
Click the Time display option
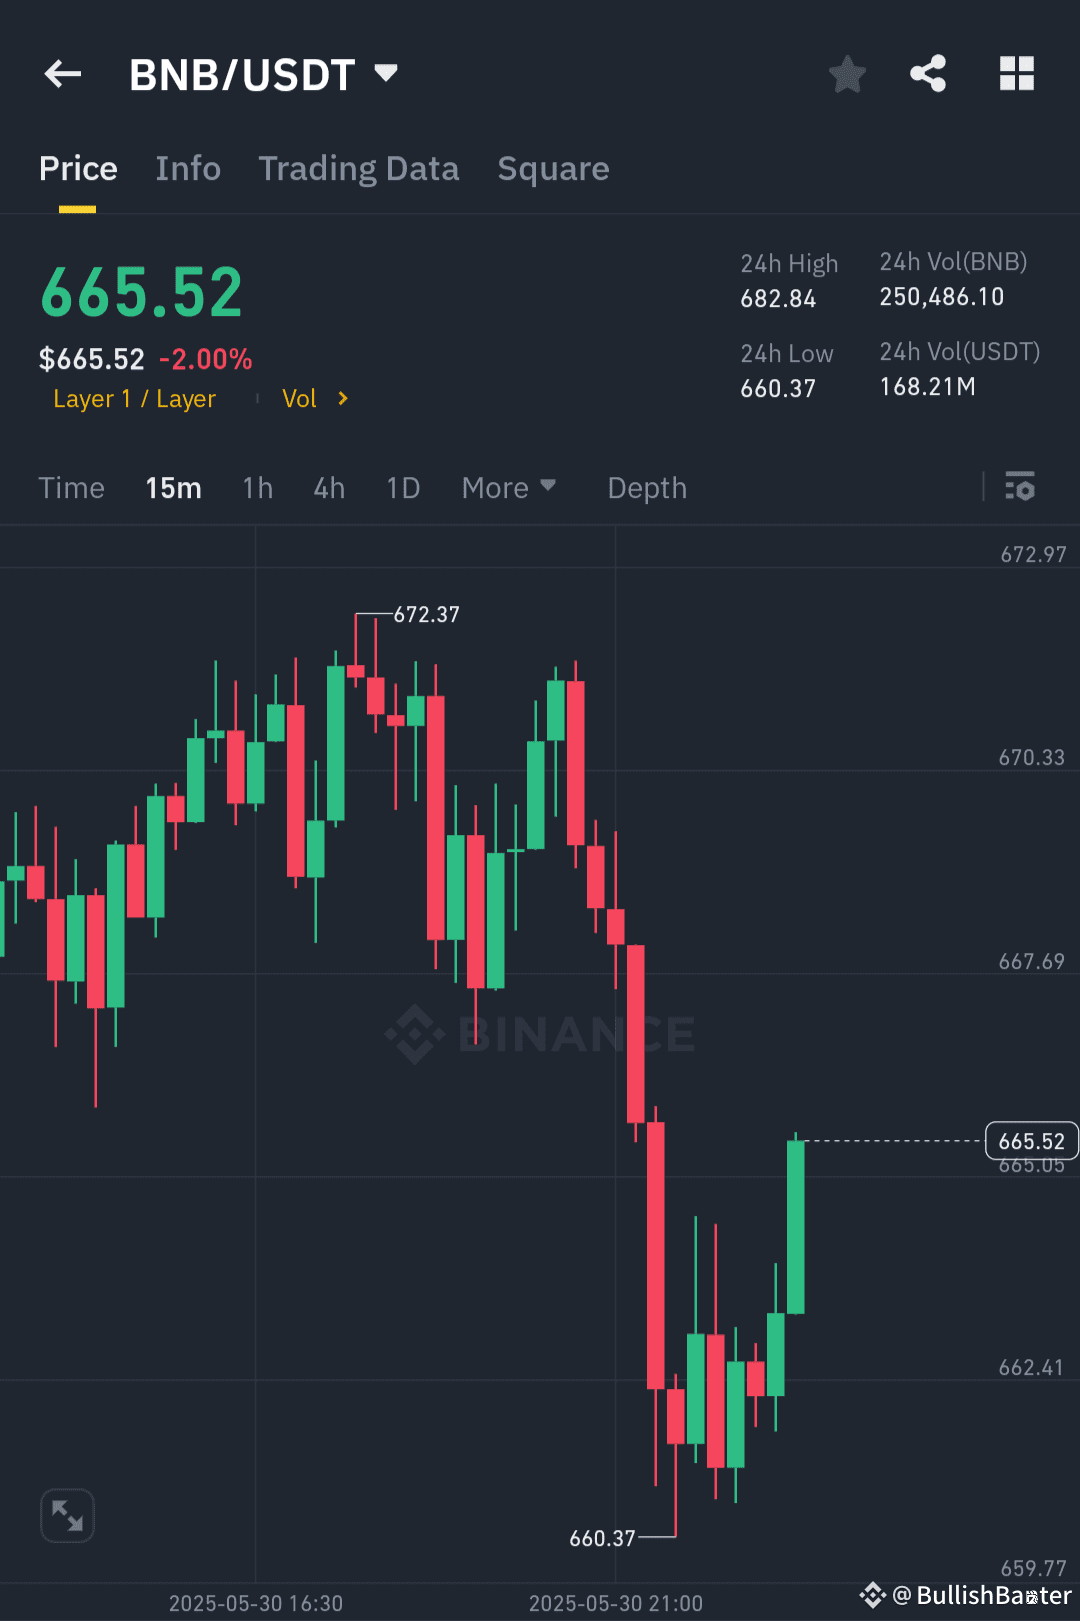(x=71, y=487)
